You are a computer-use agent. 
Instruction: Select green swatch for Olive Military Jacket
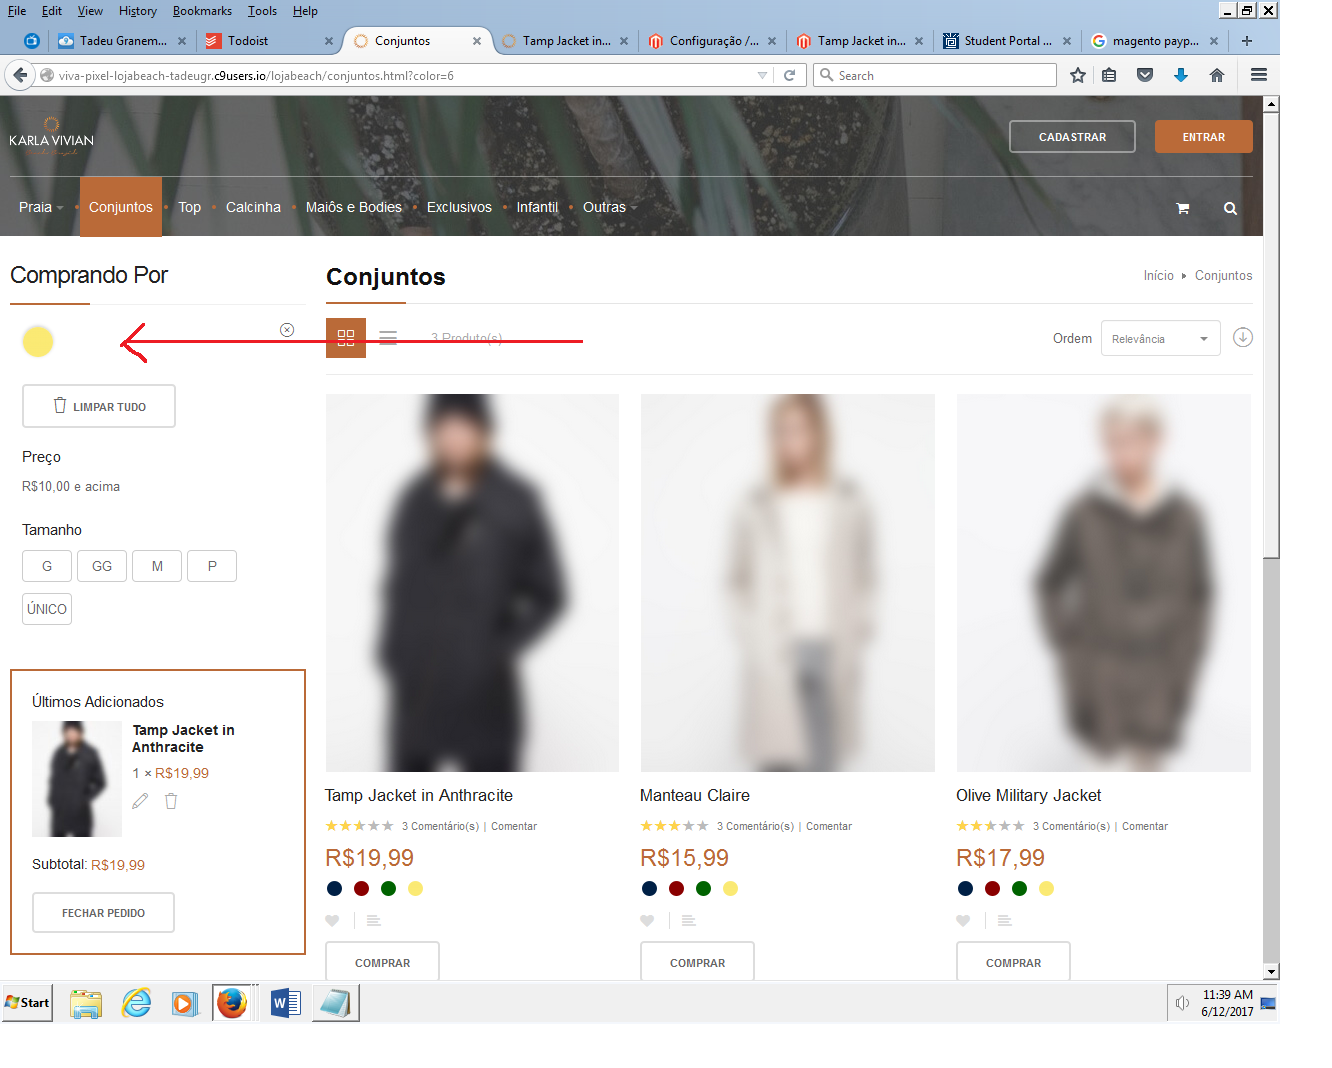1019,888
